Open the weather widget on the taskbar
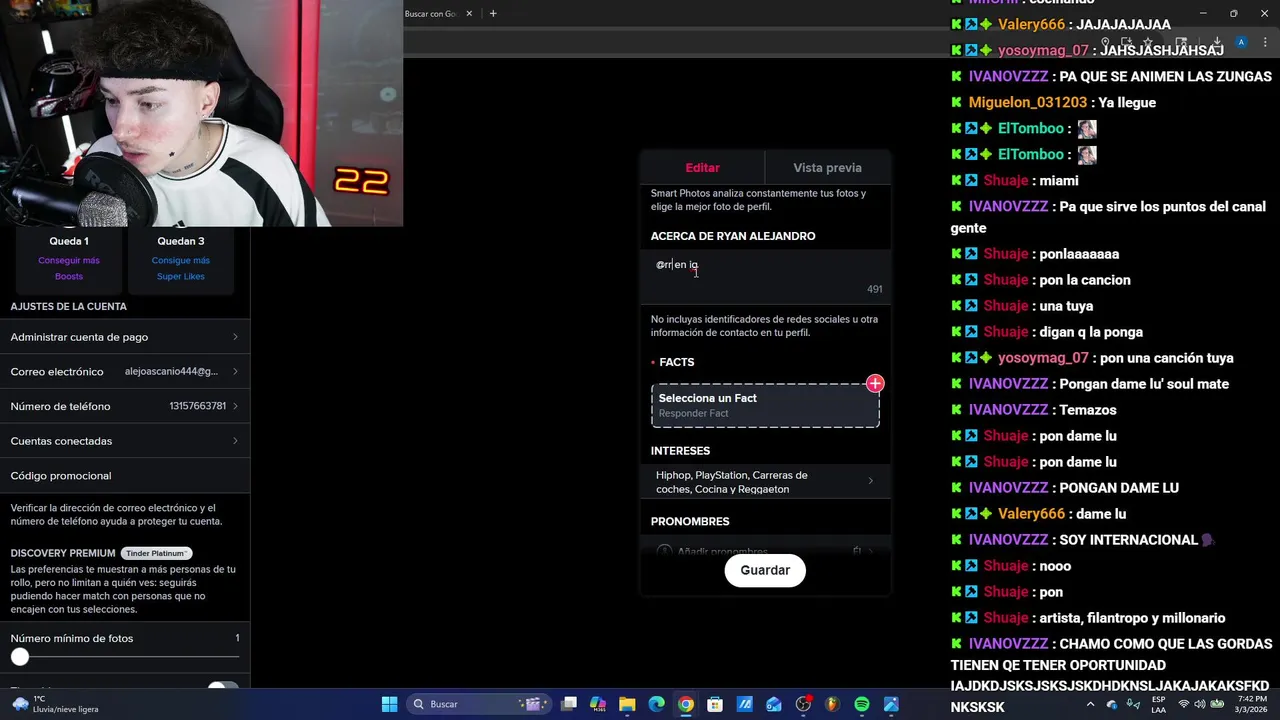 tap(55, 704)
